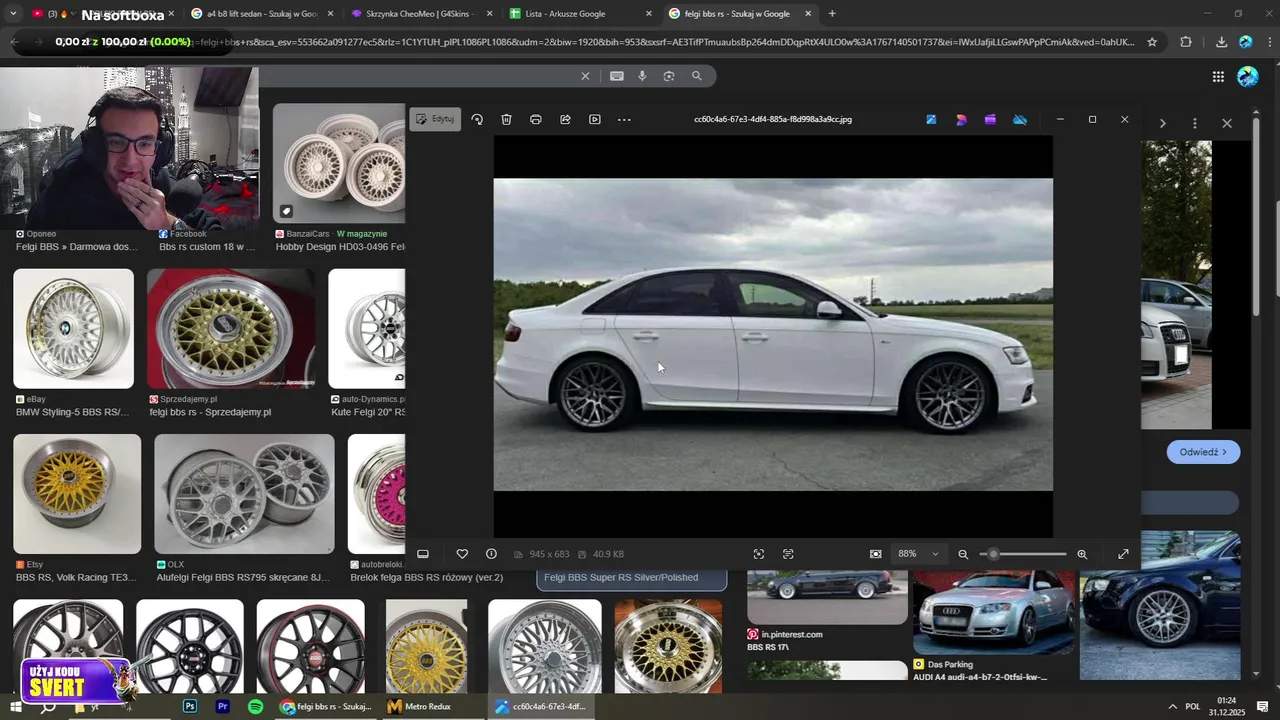Toggle fullscreen view of the photo
The width and height of the screenshot is (1280, 720).
point(1123,554)
